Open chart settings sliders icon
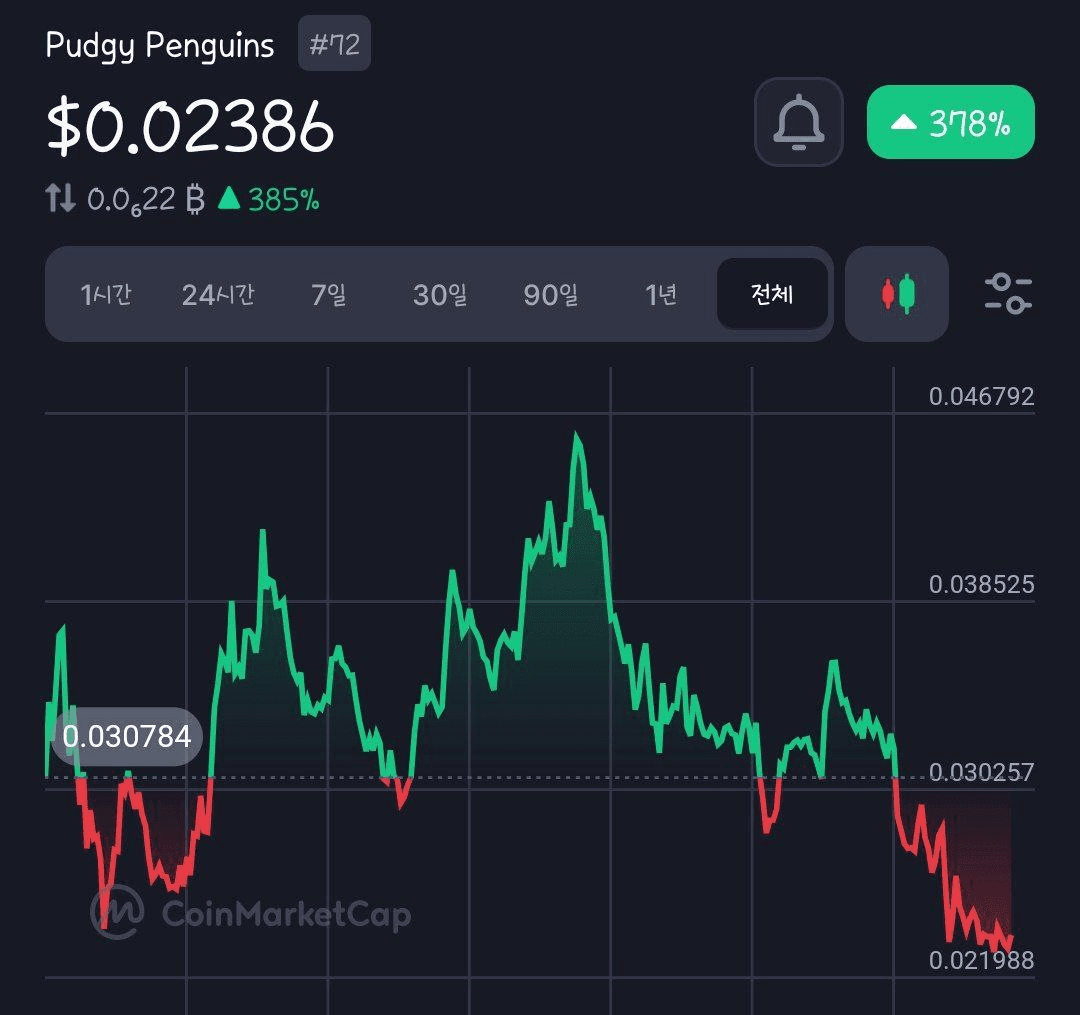Viewport: 1080px width, 1015px height. (1008, 294)
